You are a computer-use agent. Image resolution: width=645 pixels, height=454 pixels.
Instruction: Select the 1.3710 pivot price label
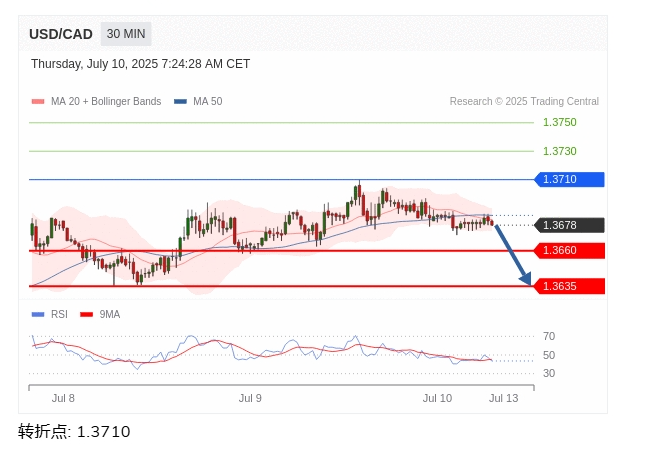coord(569,180)
